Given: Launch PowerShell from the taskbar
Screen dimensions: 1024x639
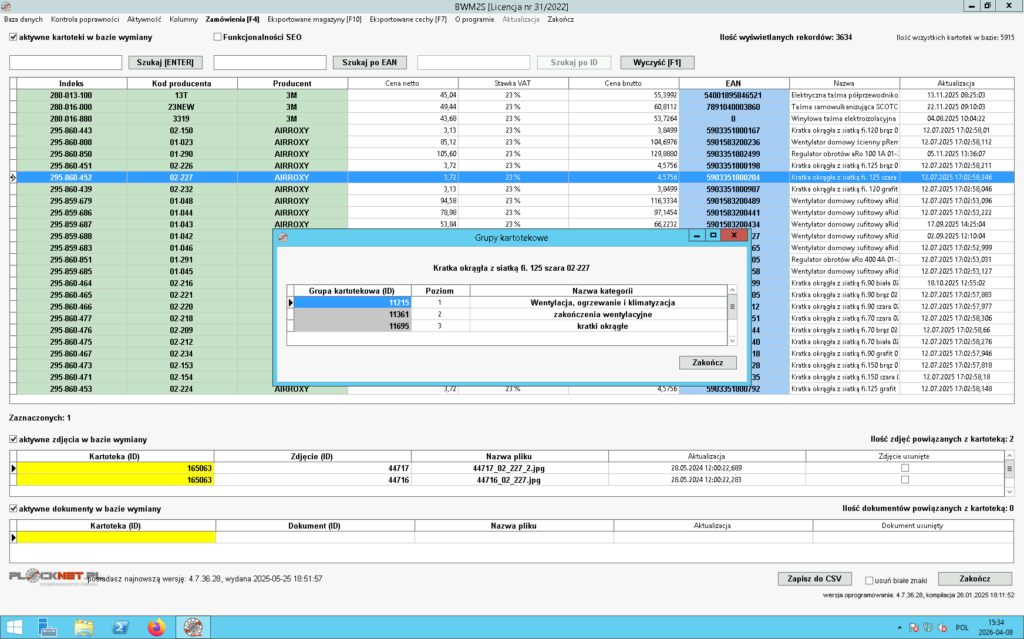Looking at the screenshot, I should (119, 627).
